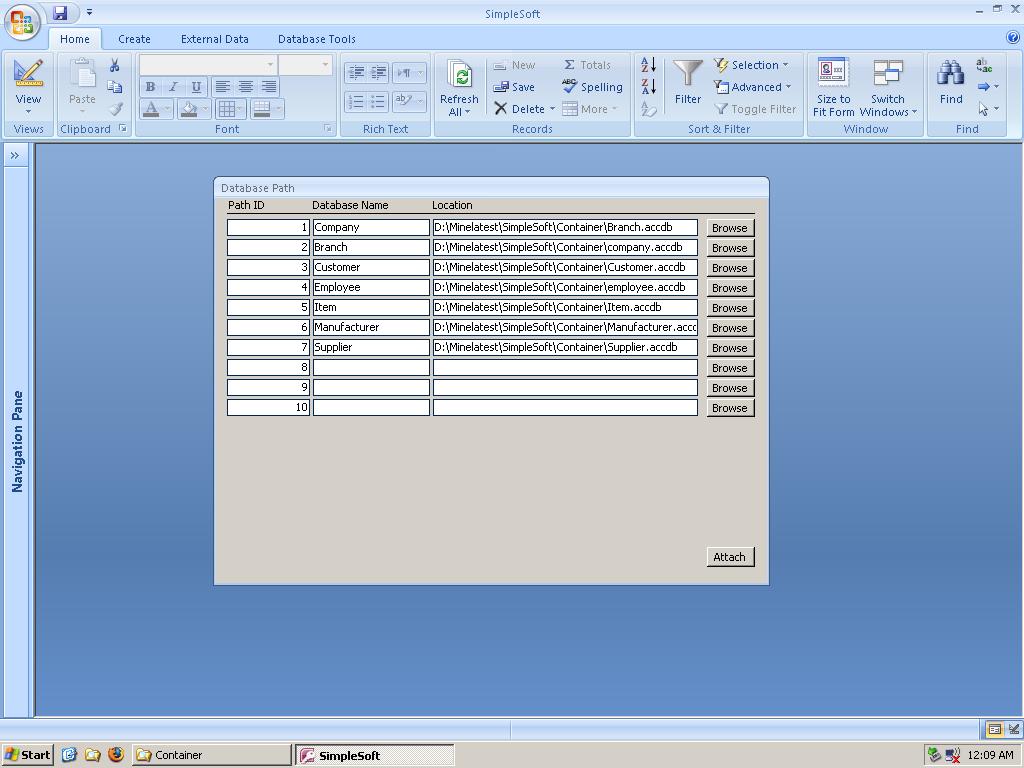Sort ascending A to Z
Image resolution: width=1024 pixels, height=768 pixels.
[x=648, y=65]
